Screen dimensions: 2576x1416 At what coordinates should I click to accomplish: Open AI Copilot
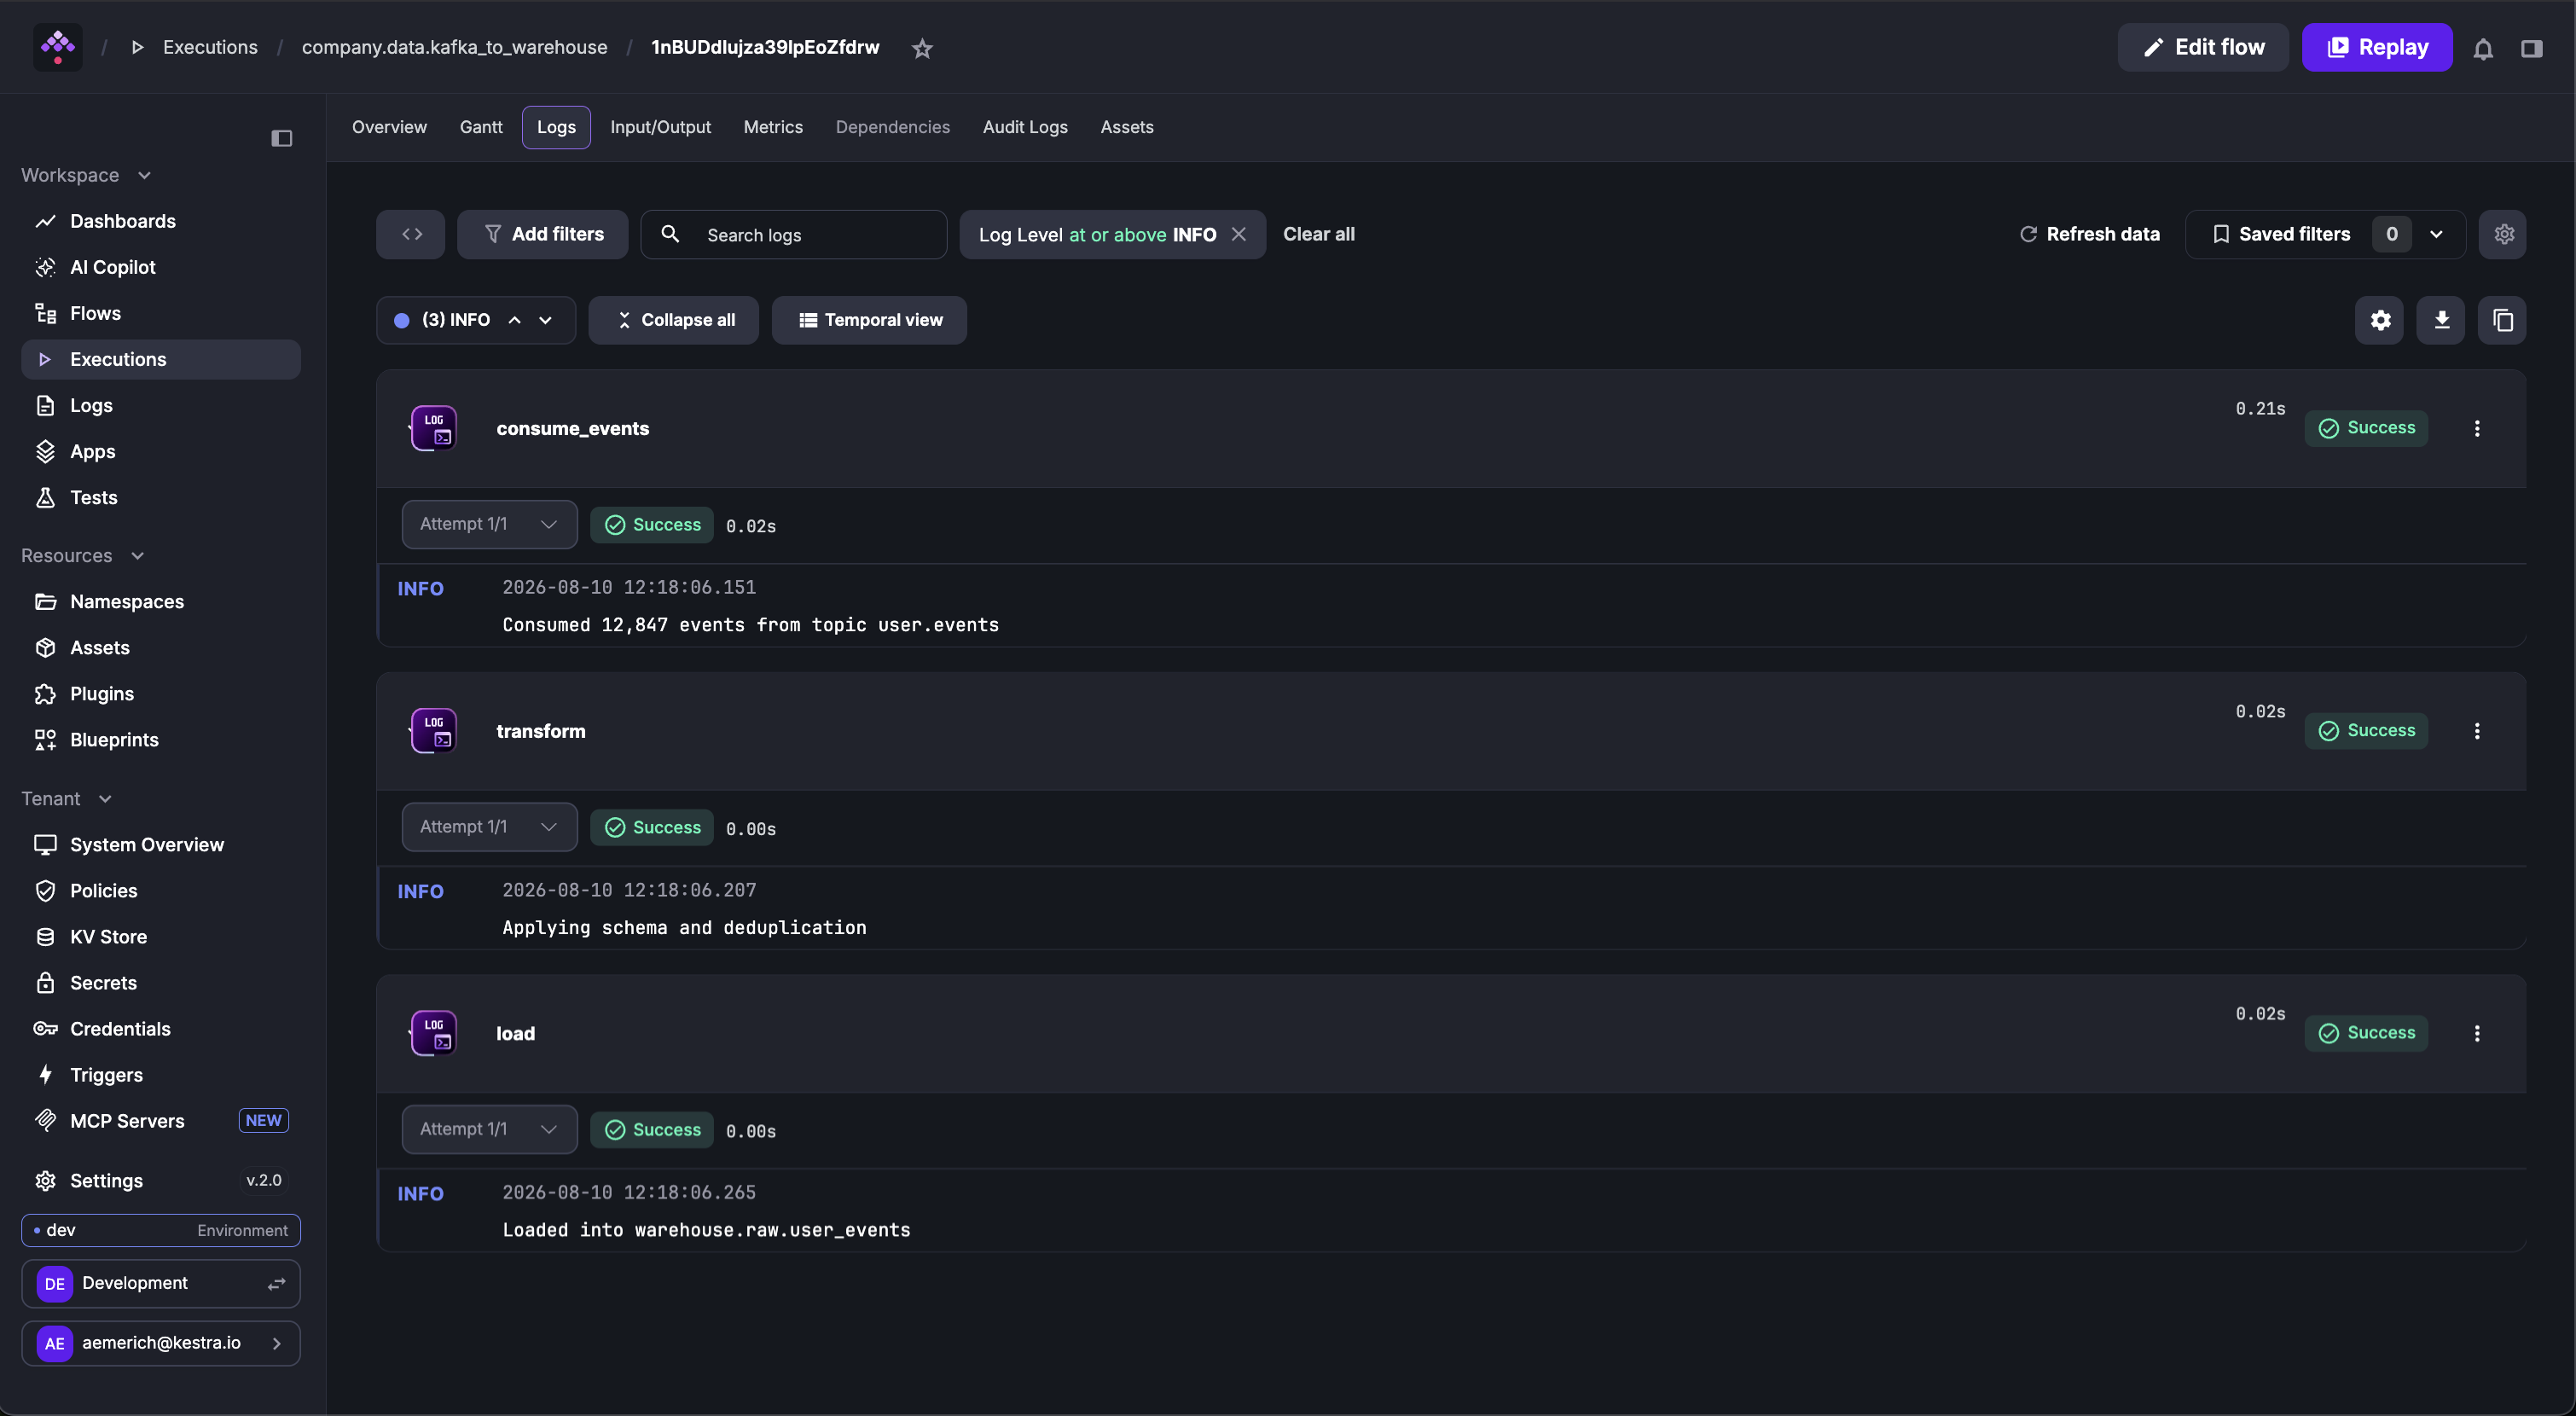(x=161, y=267)
